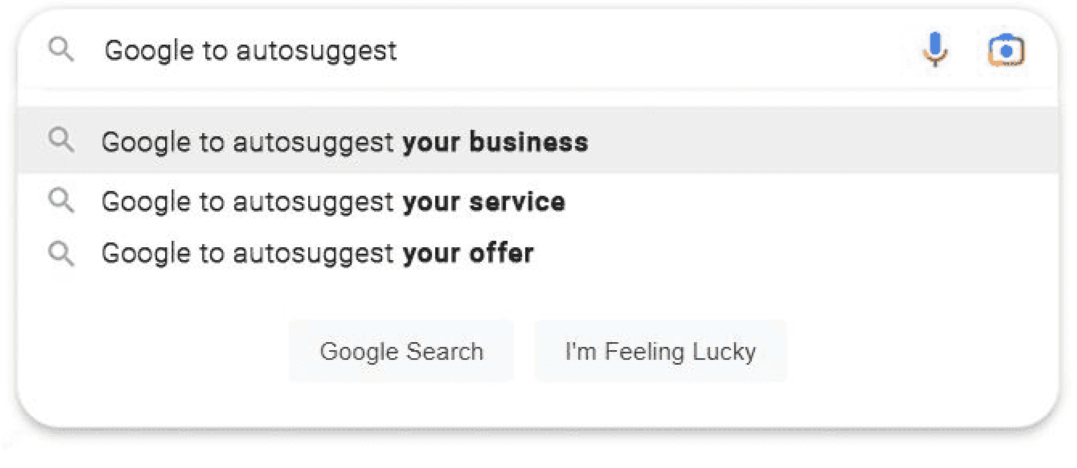
Task: Click the Google Search button
Action: pyautogui.click(x=401, y=351)
